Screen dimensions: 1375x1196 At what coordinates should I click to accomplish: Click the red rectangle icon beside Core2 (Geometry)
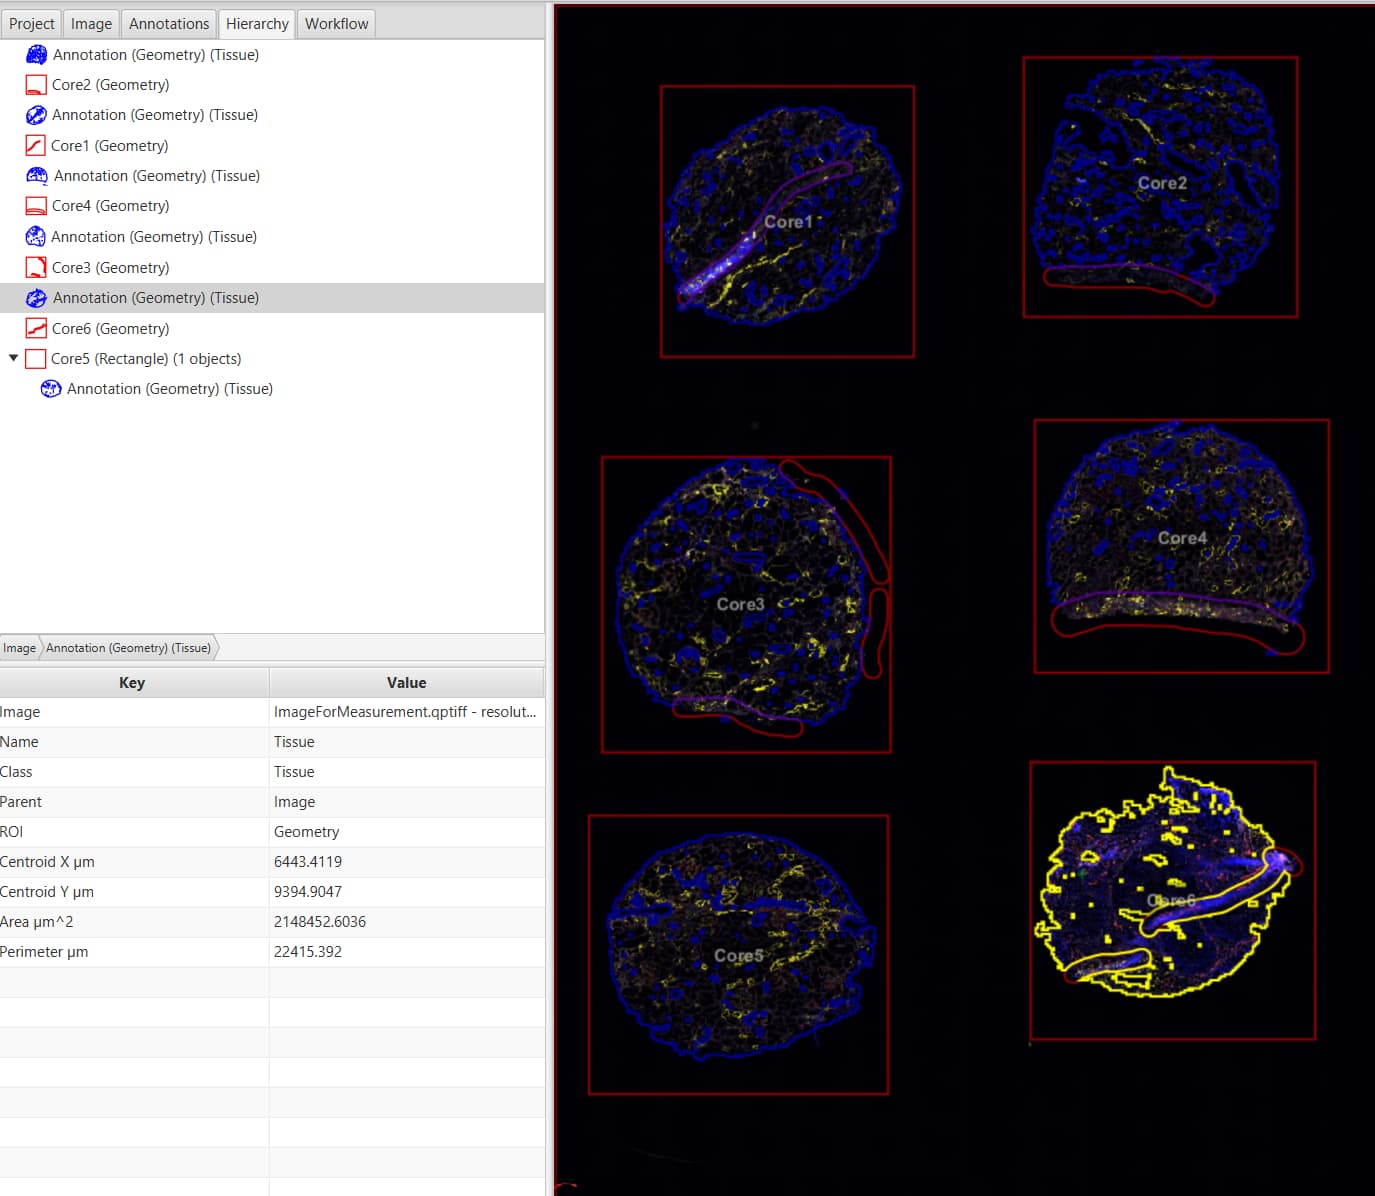[36, 84]
